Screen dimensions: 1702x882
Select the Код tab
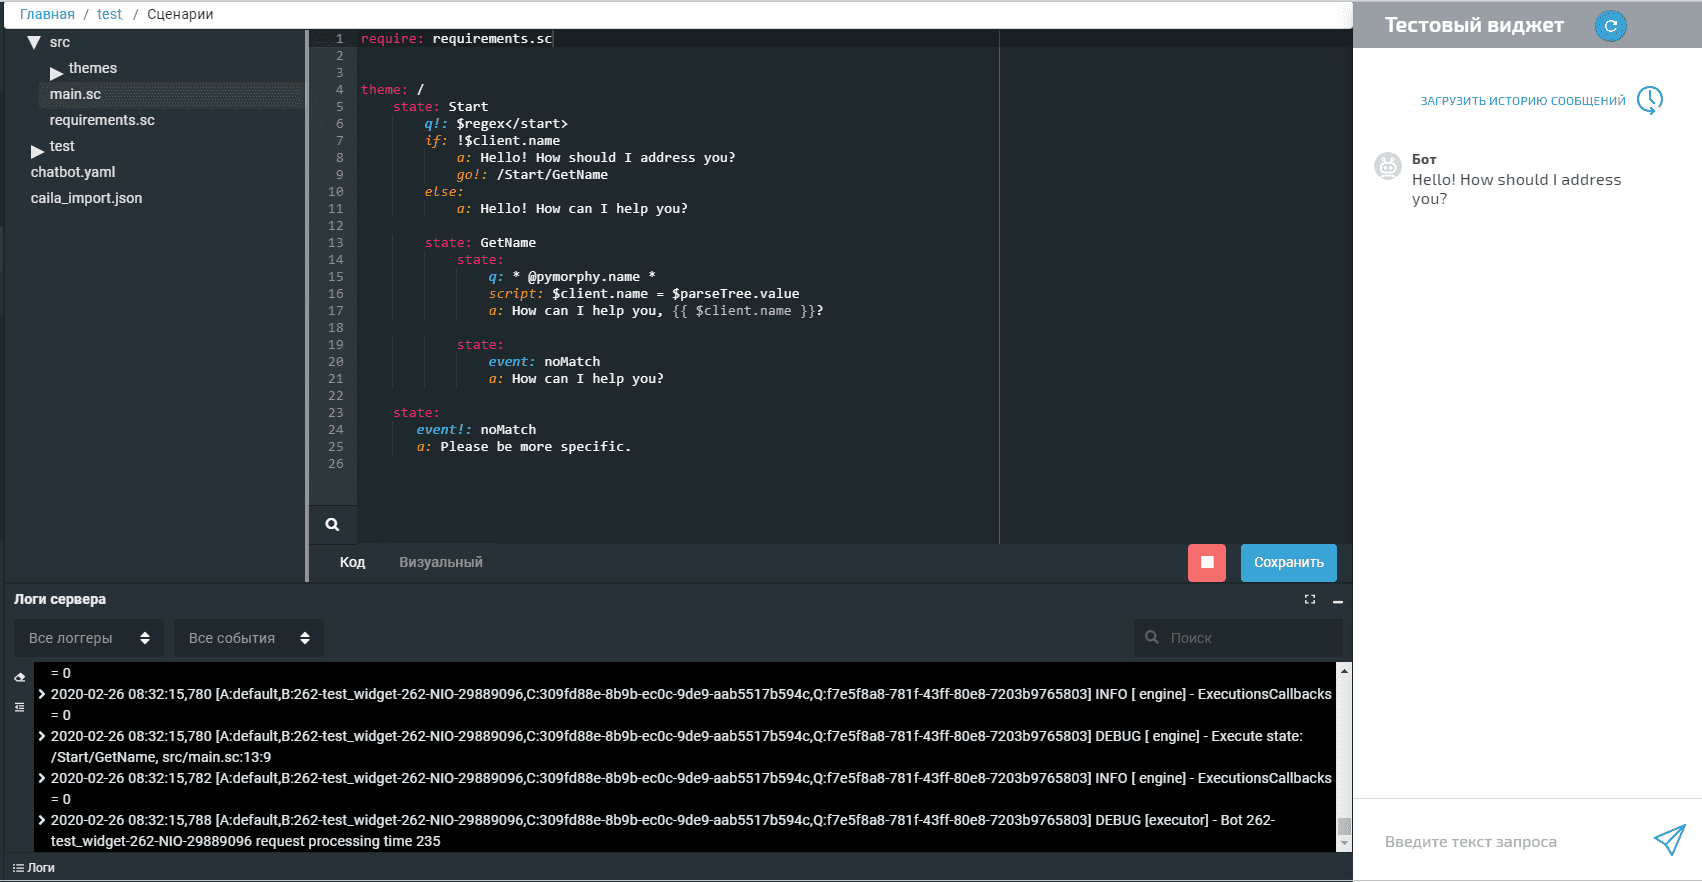click(x=352, y=562)
